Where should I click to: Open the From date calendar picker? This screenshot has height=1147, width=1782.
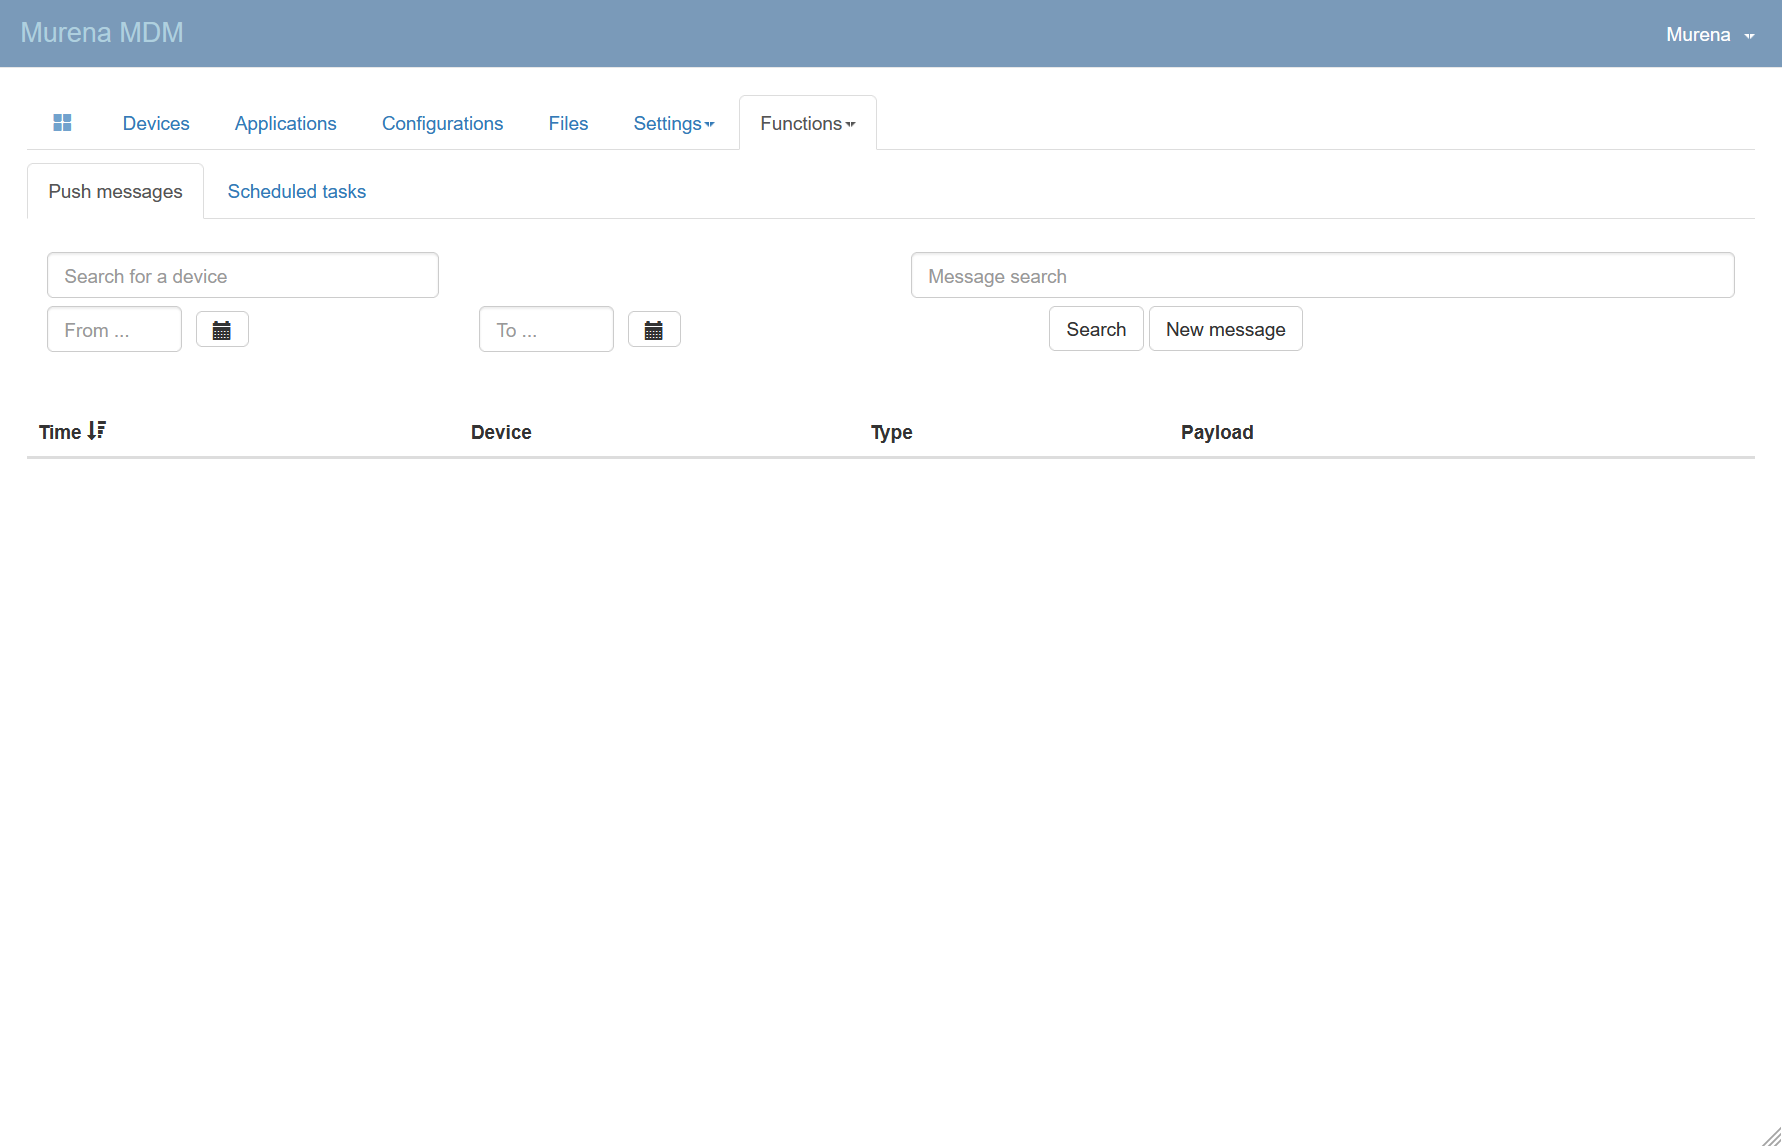(x=222, y=330)
